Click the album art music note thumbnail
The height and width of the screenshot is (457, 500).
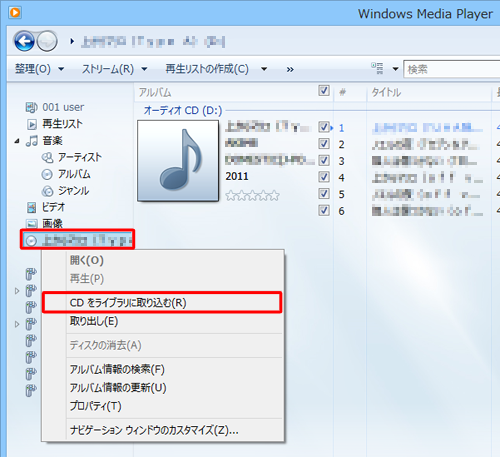[x=178, y=161]
